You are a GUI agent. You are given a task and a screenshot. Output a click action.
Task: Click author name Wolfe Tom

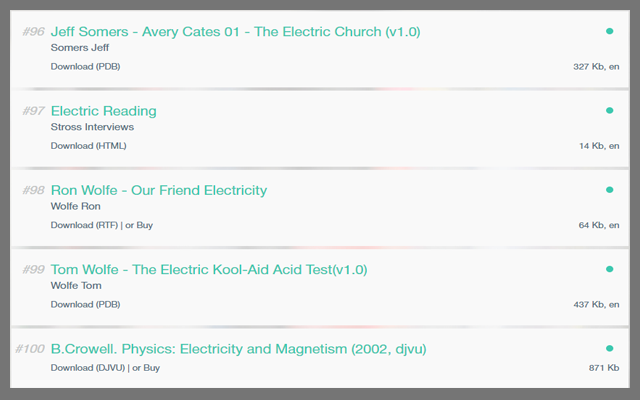click(74, 286)
